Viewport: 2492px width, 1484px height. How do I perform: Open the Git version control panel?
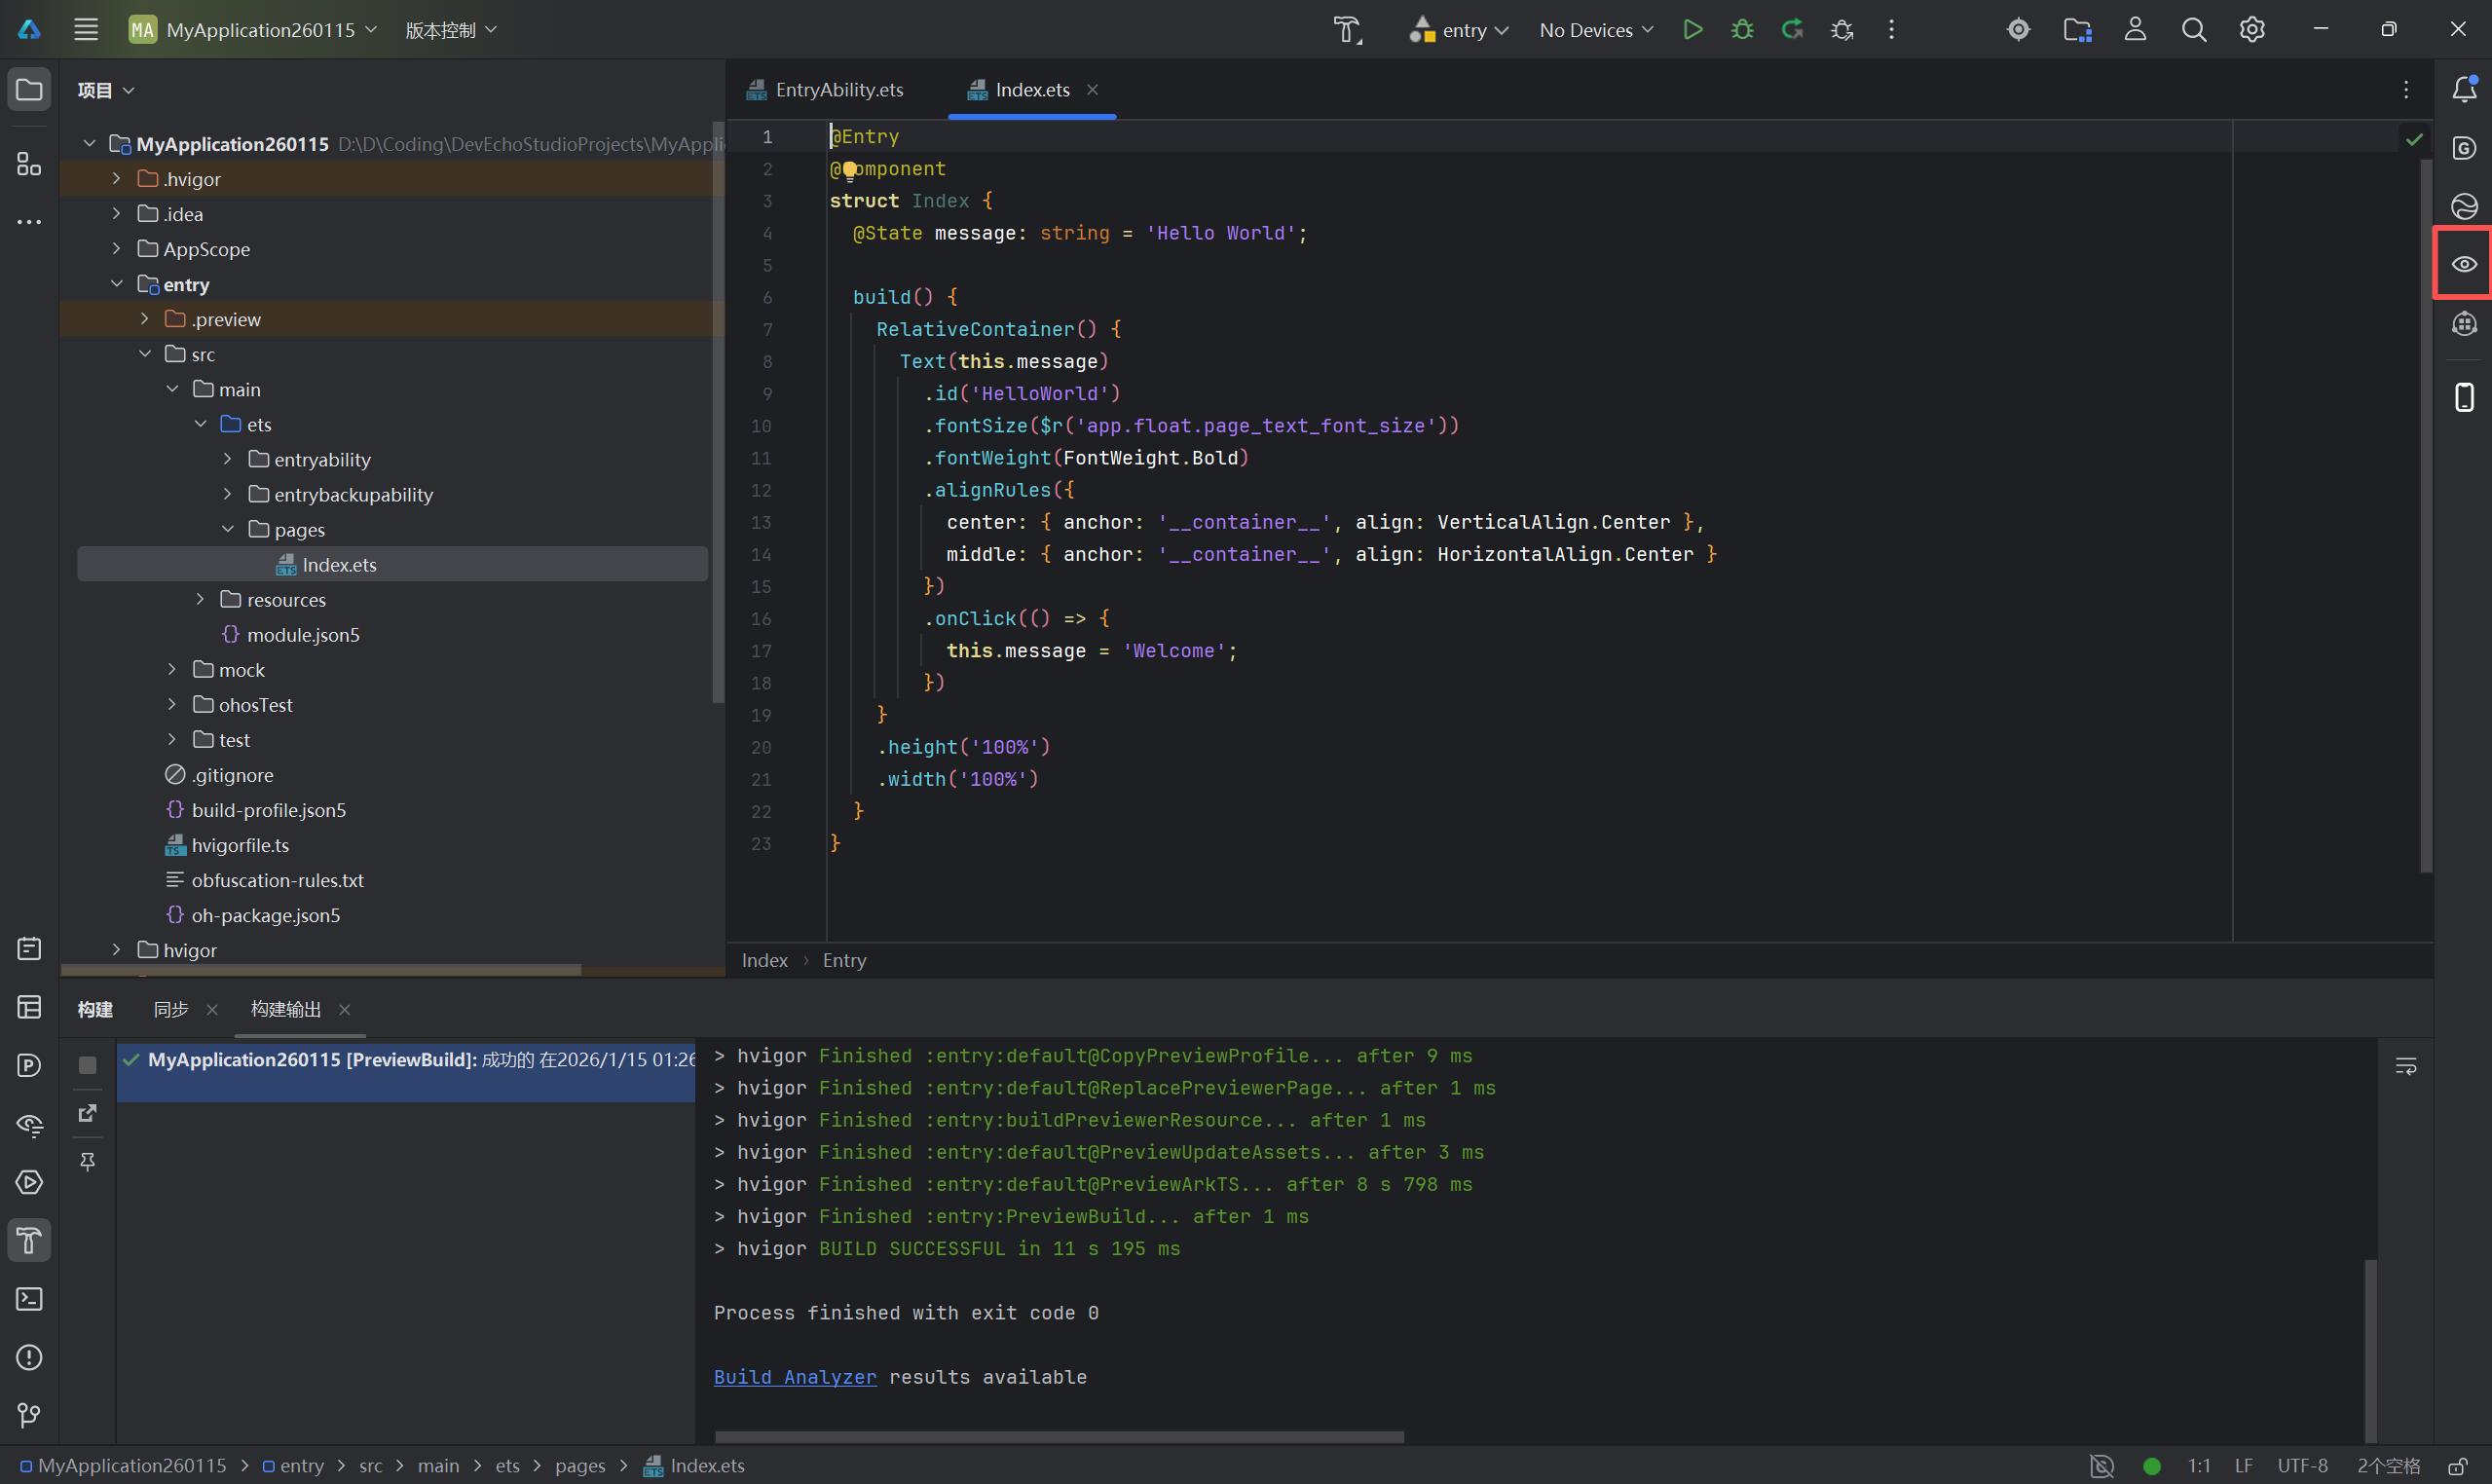(x=29, y=1415)
